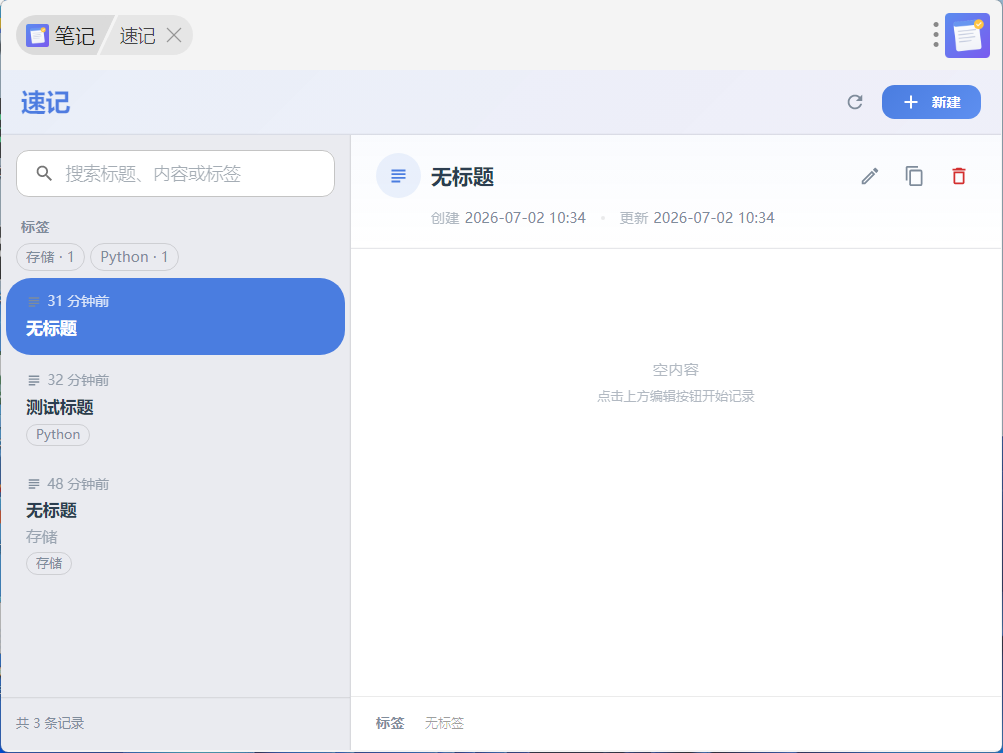The width and height of the screenshot is (1003, 753).
Task: Click the search magnifier icon
Action: (x=44, y=173)
